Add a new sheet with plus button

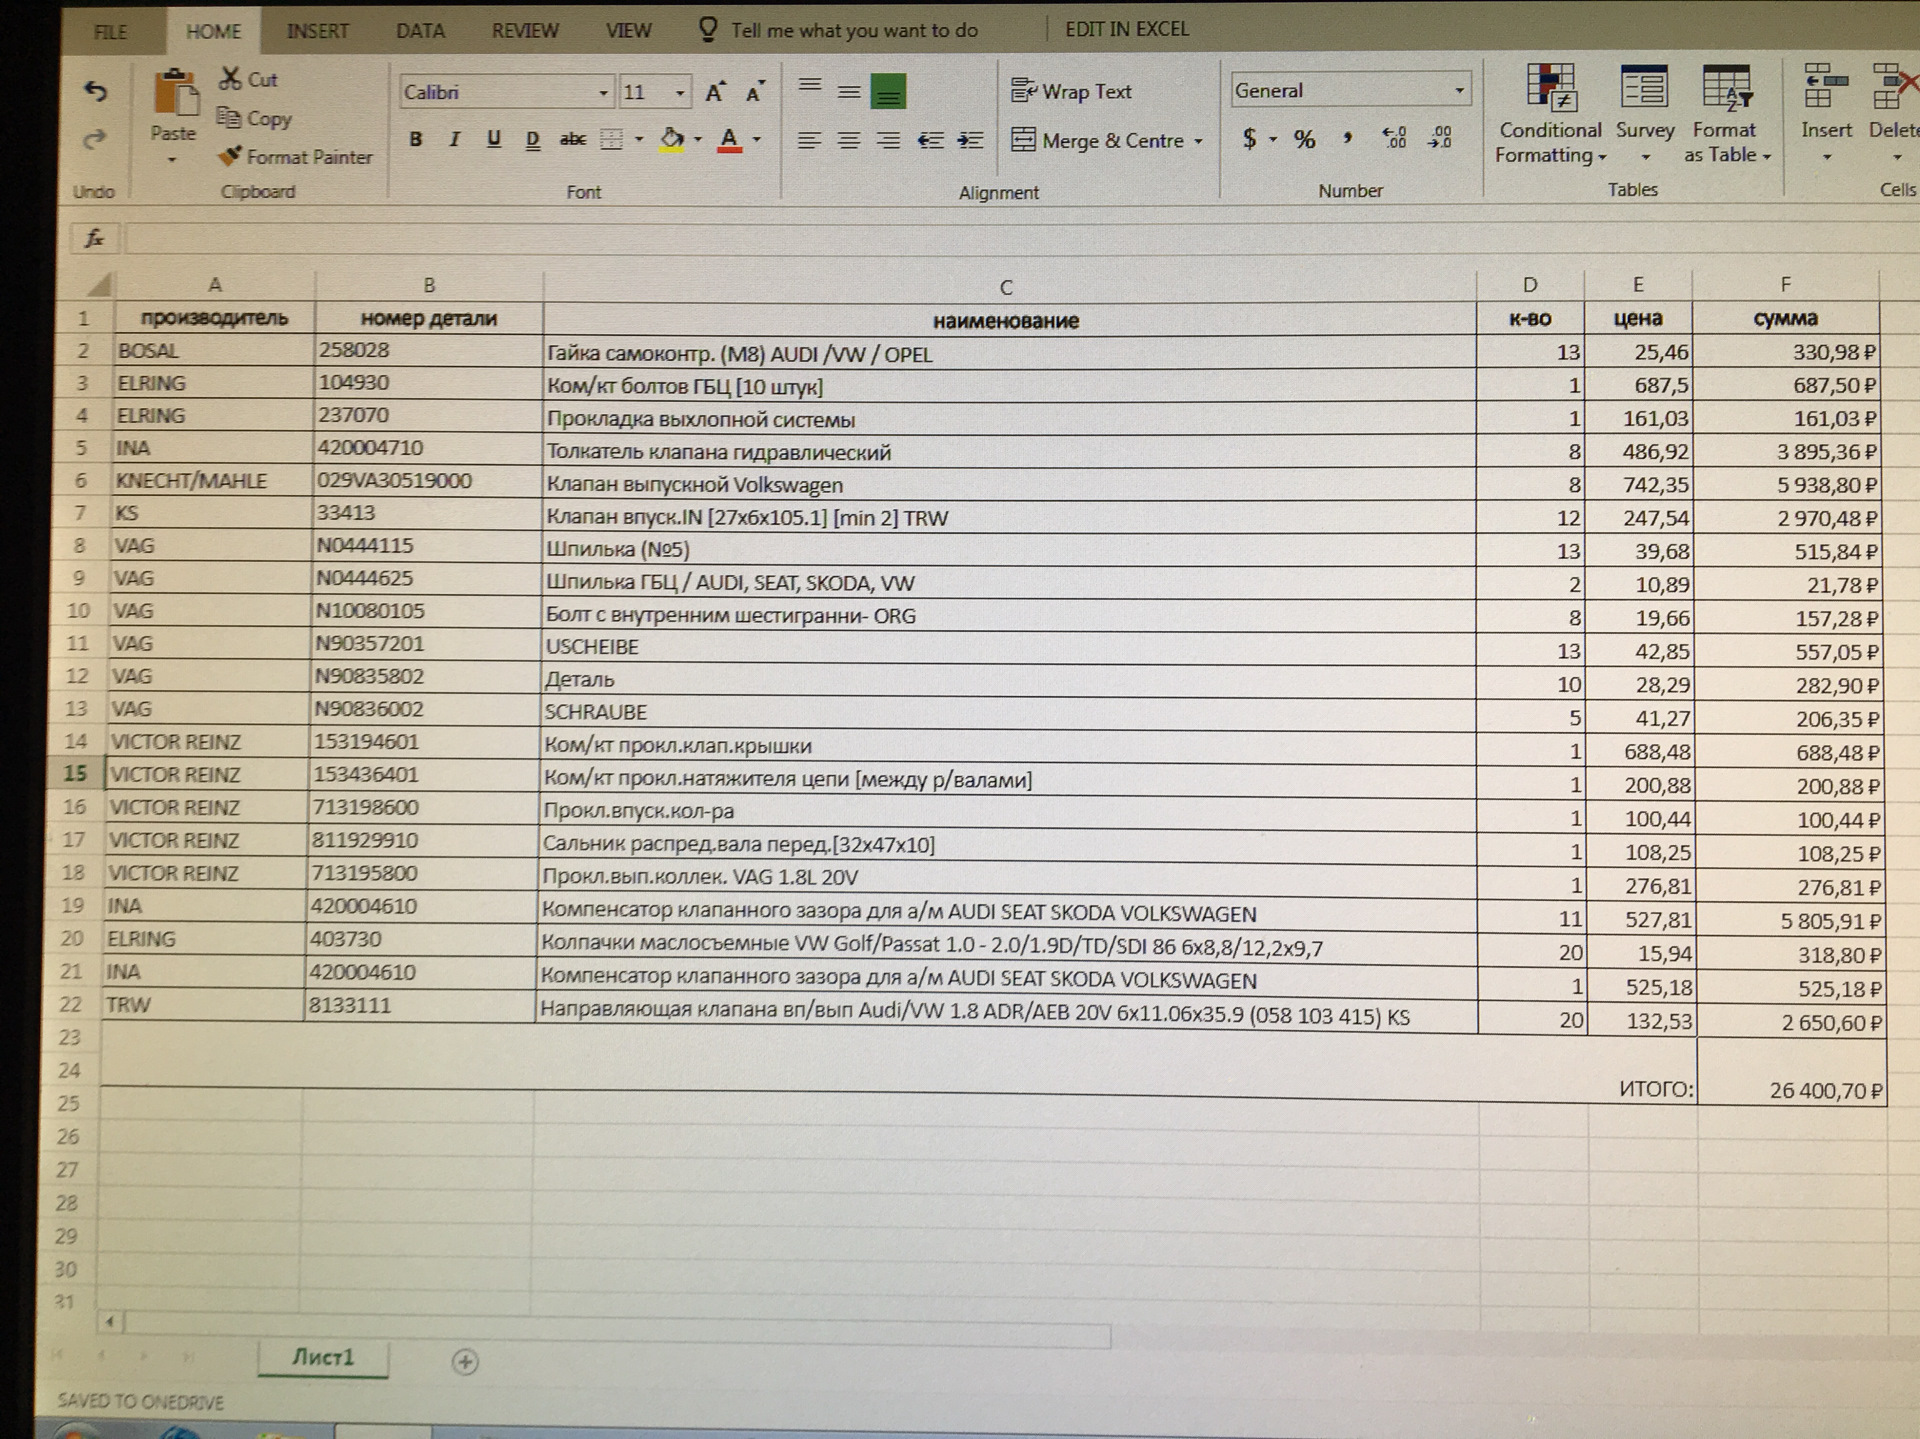pos(465,1361)
